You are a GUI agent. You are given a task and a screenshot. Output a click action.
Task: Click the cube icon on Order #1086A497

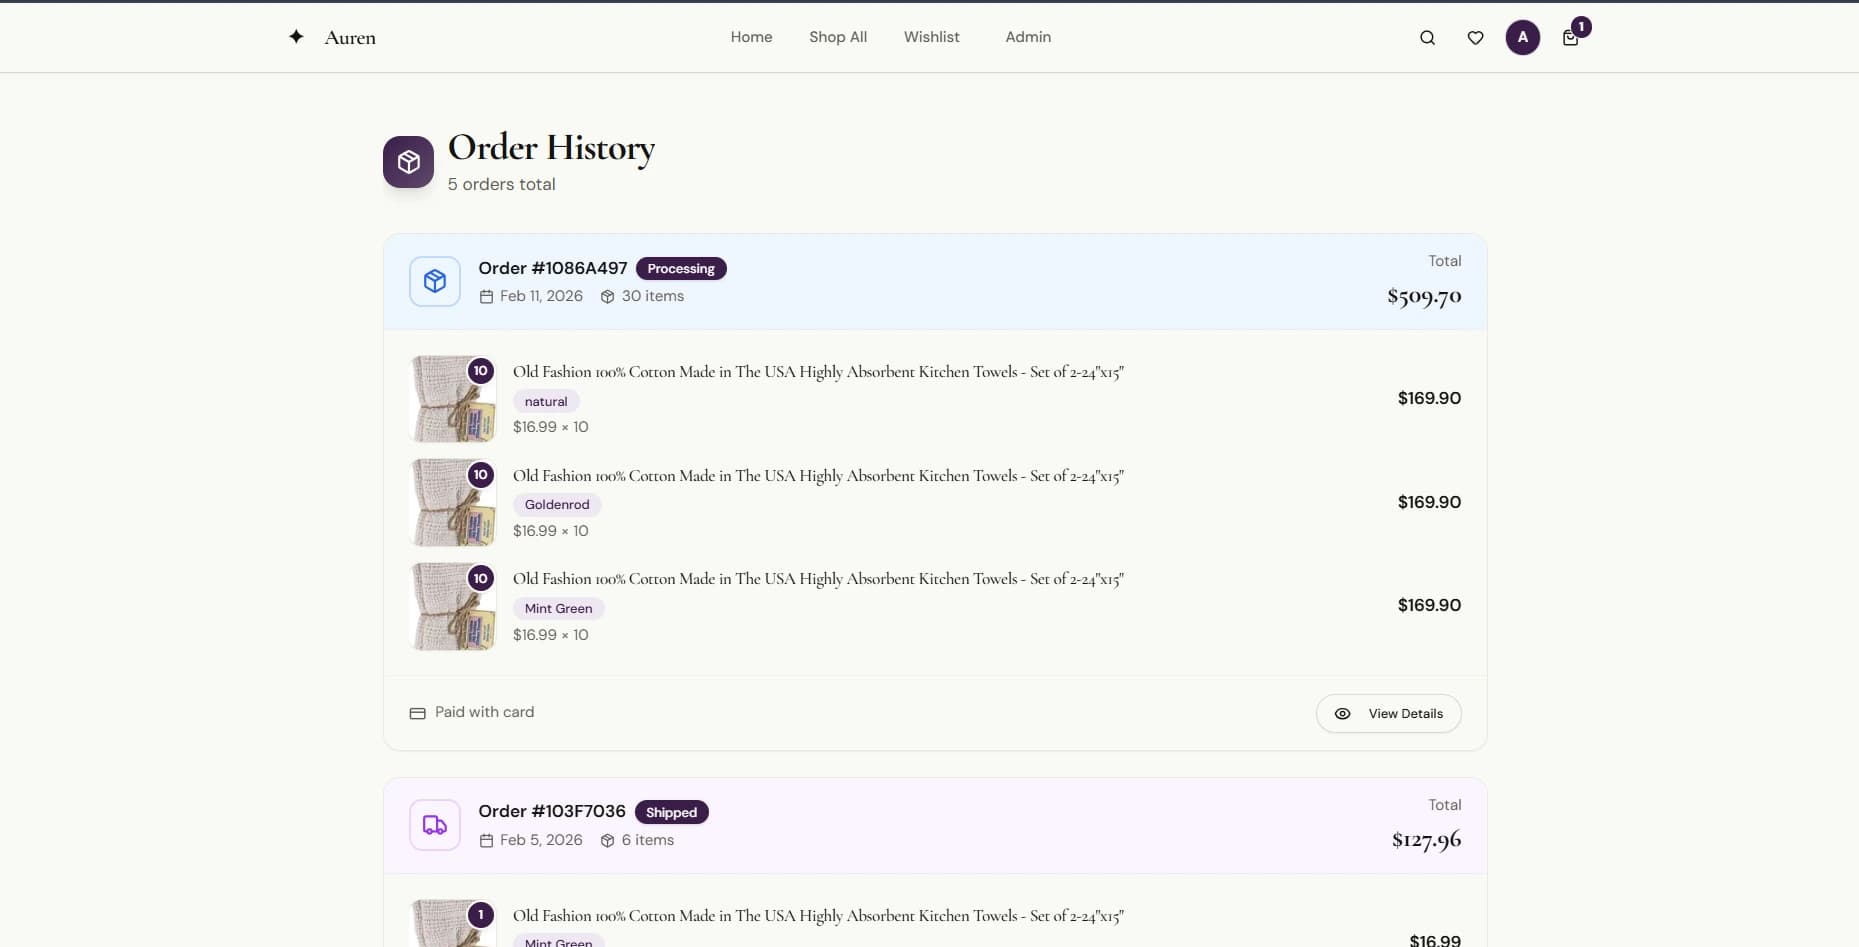point(434,281)
